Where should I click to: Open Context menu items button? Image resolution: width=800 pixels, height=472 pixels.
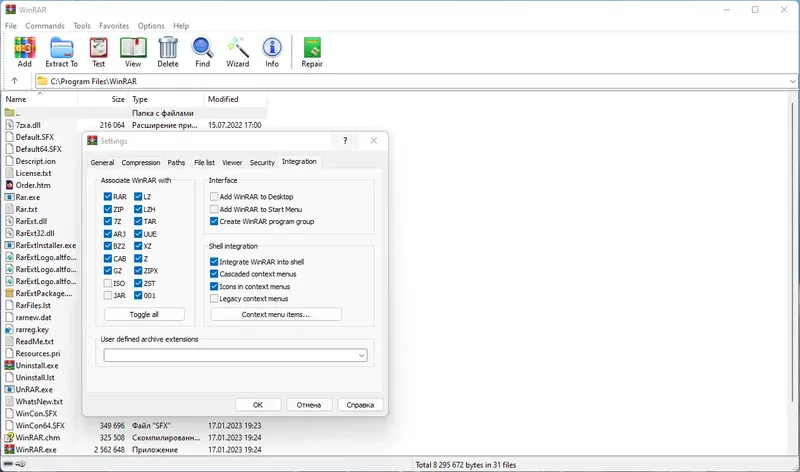point(276,314)
